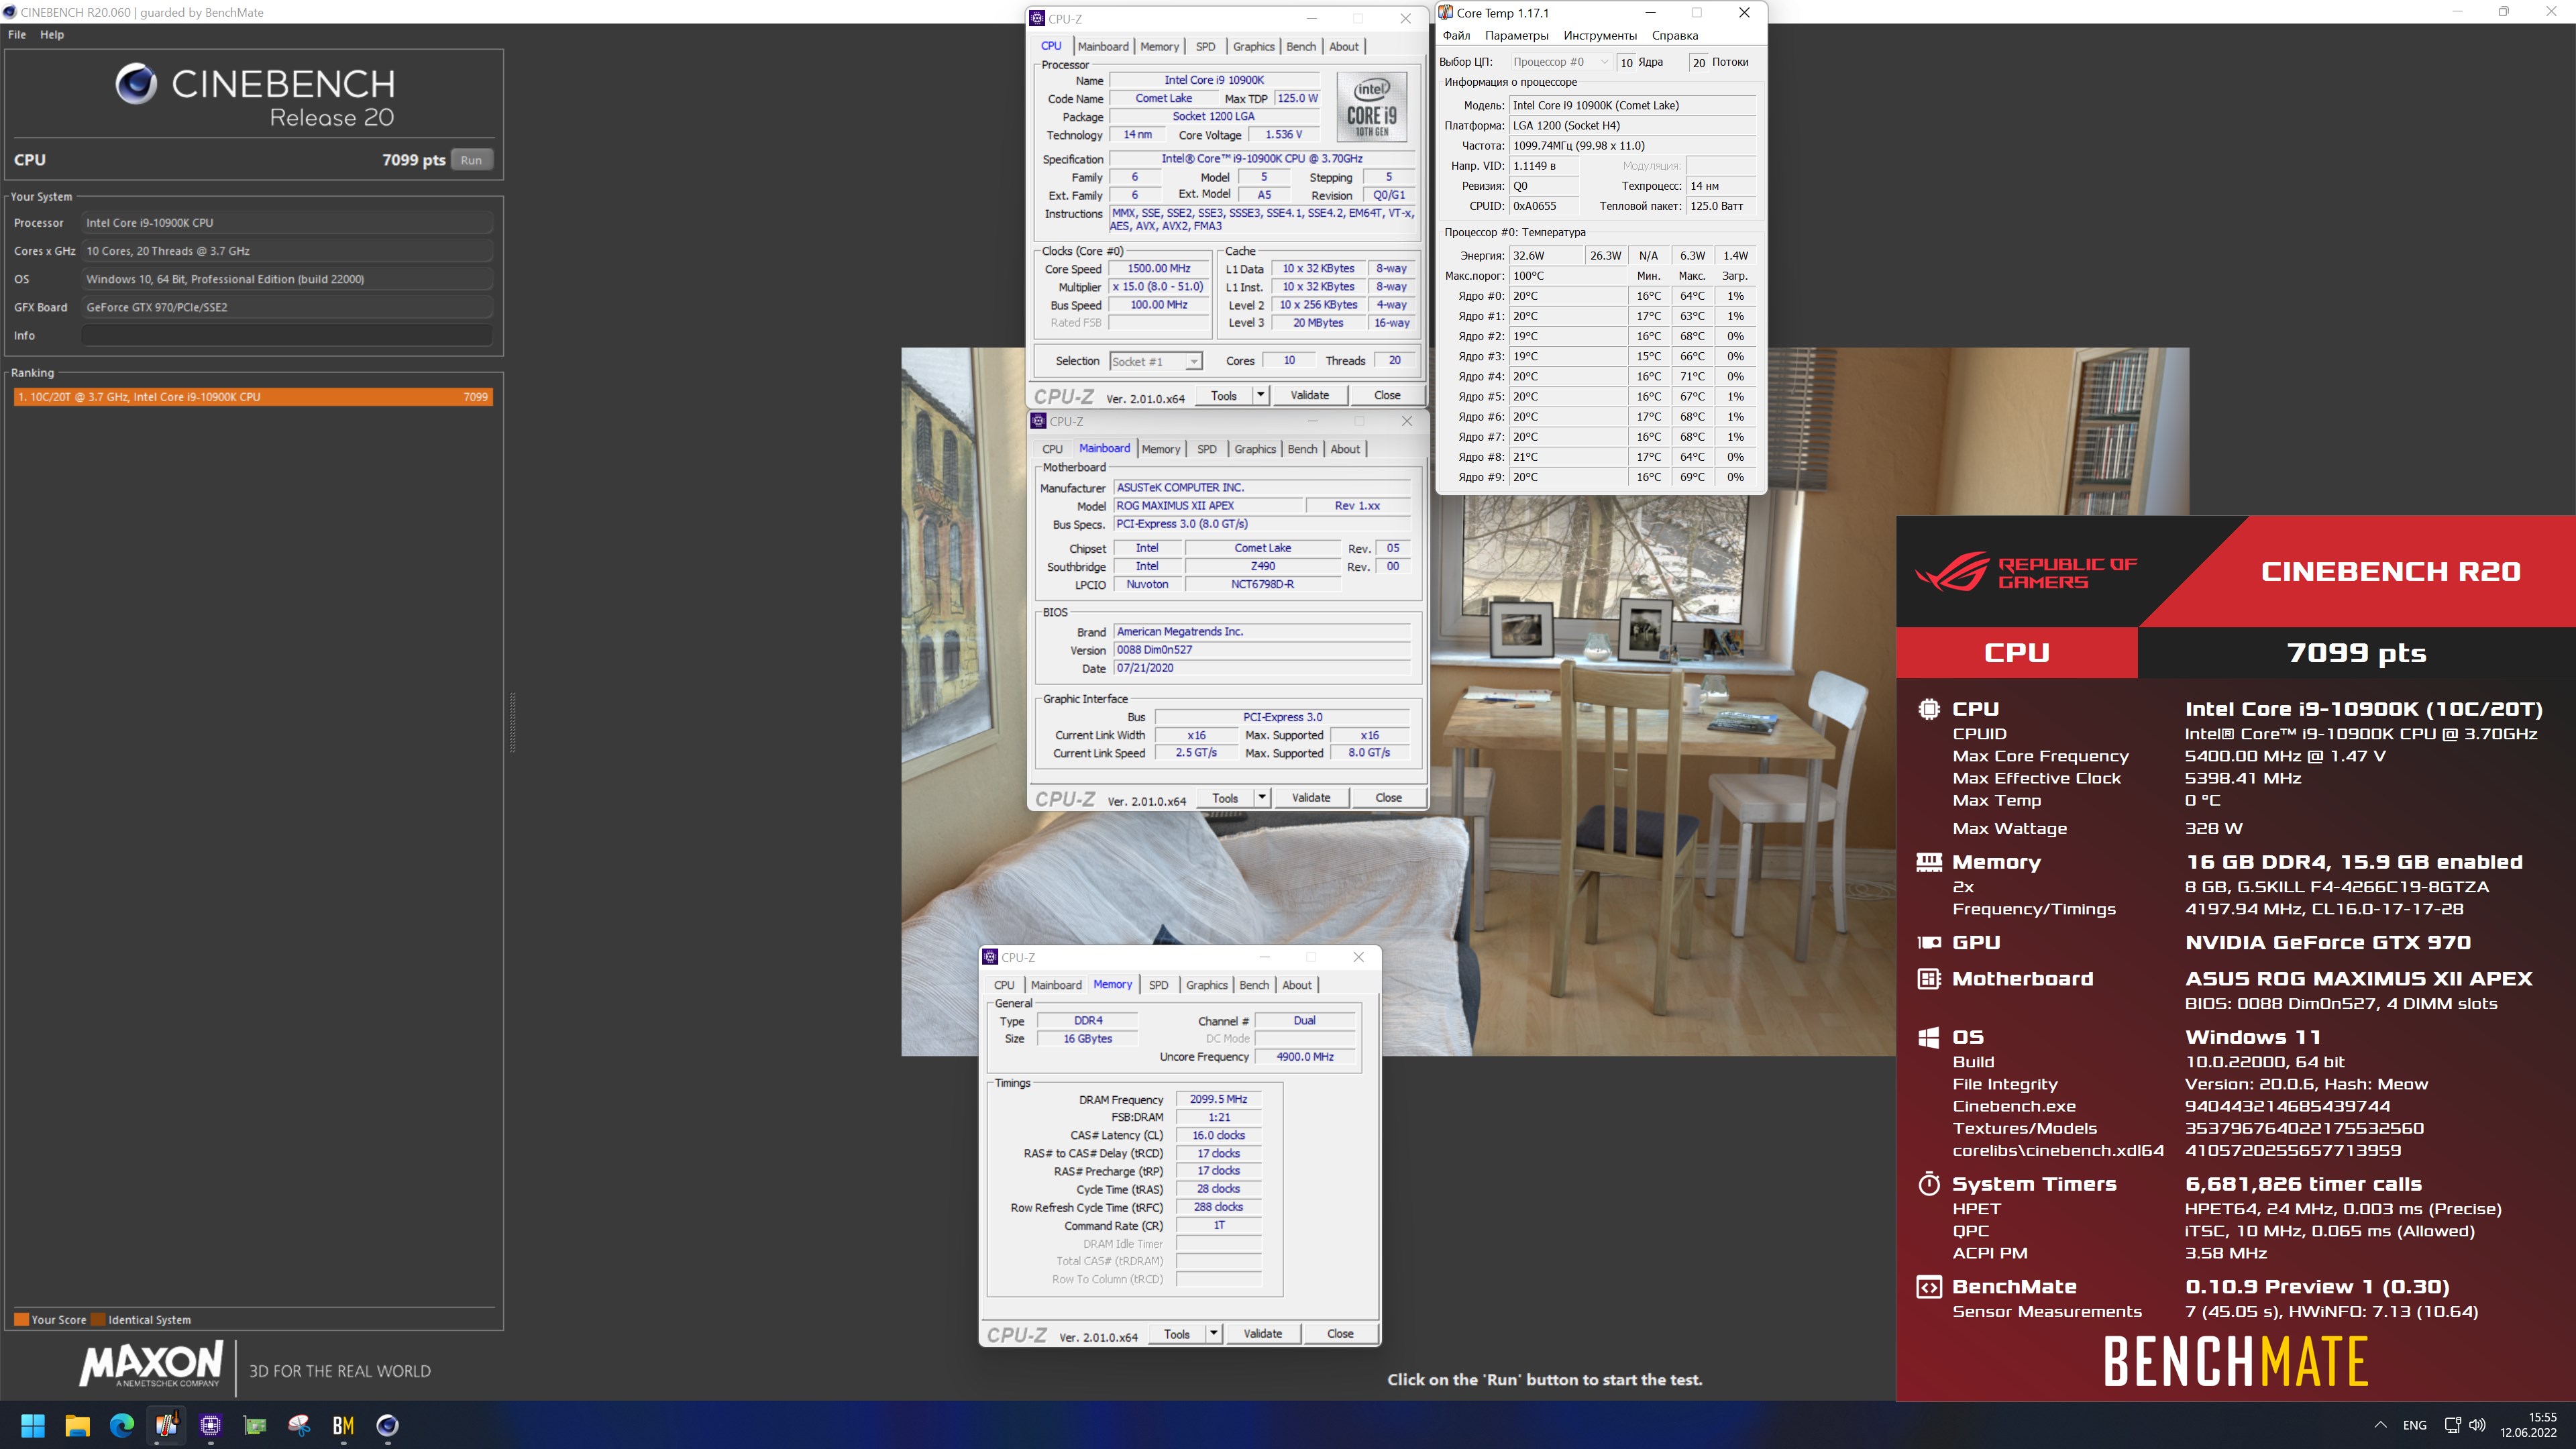The height and width of the screenshot is (1449, 2576).
Task: Click the Cinebench title bar icon
Action: 9,12
